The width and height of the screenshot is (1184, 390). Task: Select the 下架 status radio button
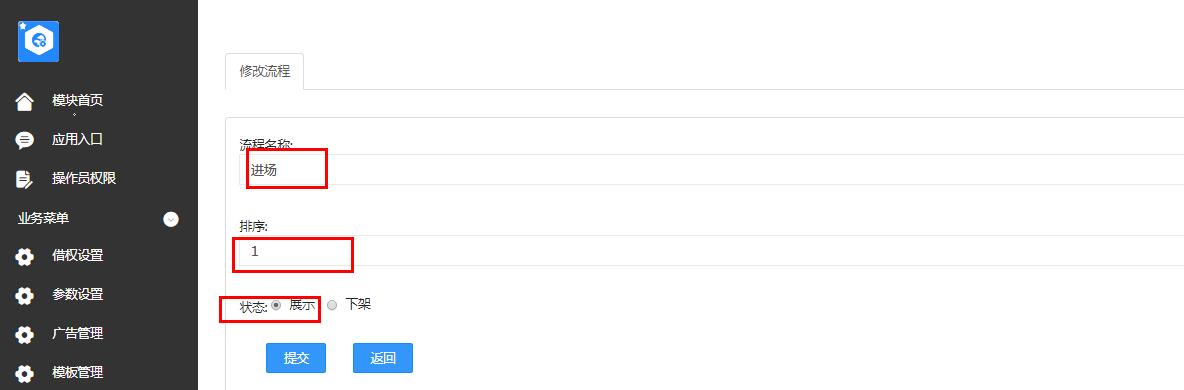[332, 305]
